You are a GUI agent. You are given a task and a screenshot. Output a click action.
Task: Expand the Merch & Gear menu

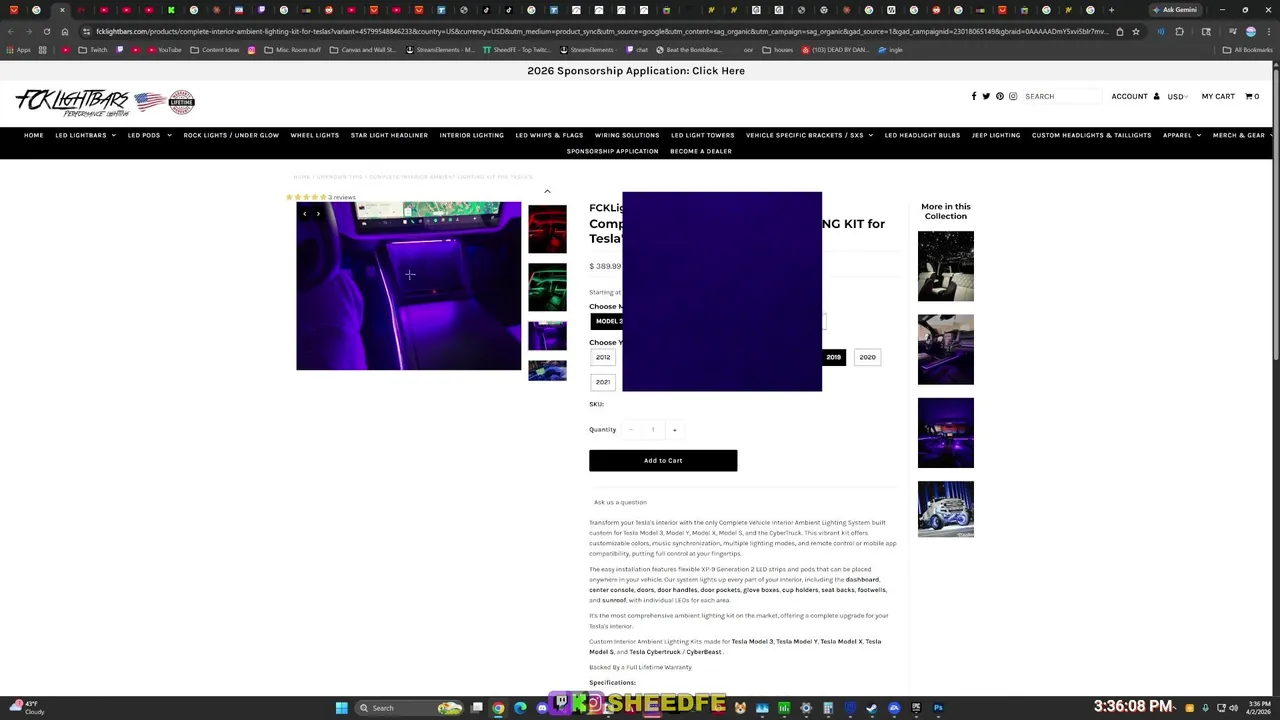pos(1241,135)
